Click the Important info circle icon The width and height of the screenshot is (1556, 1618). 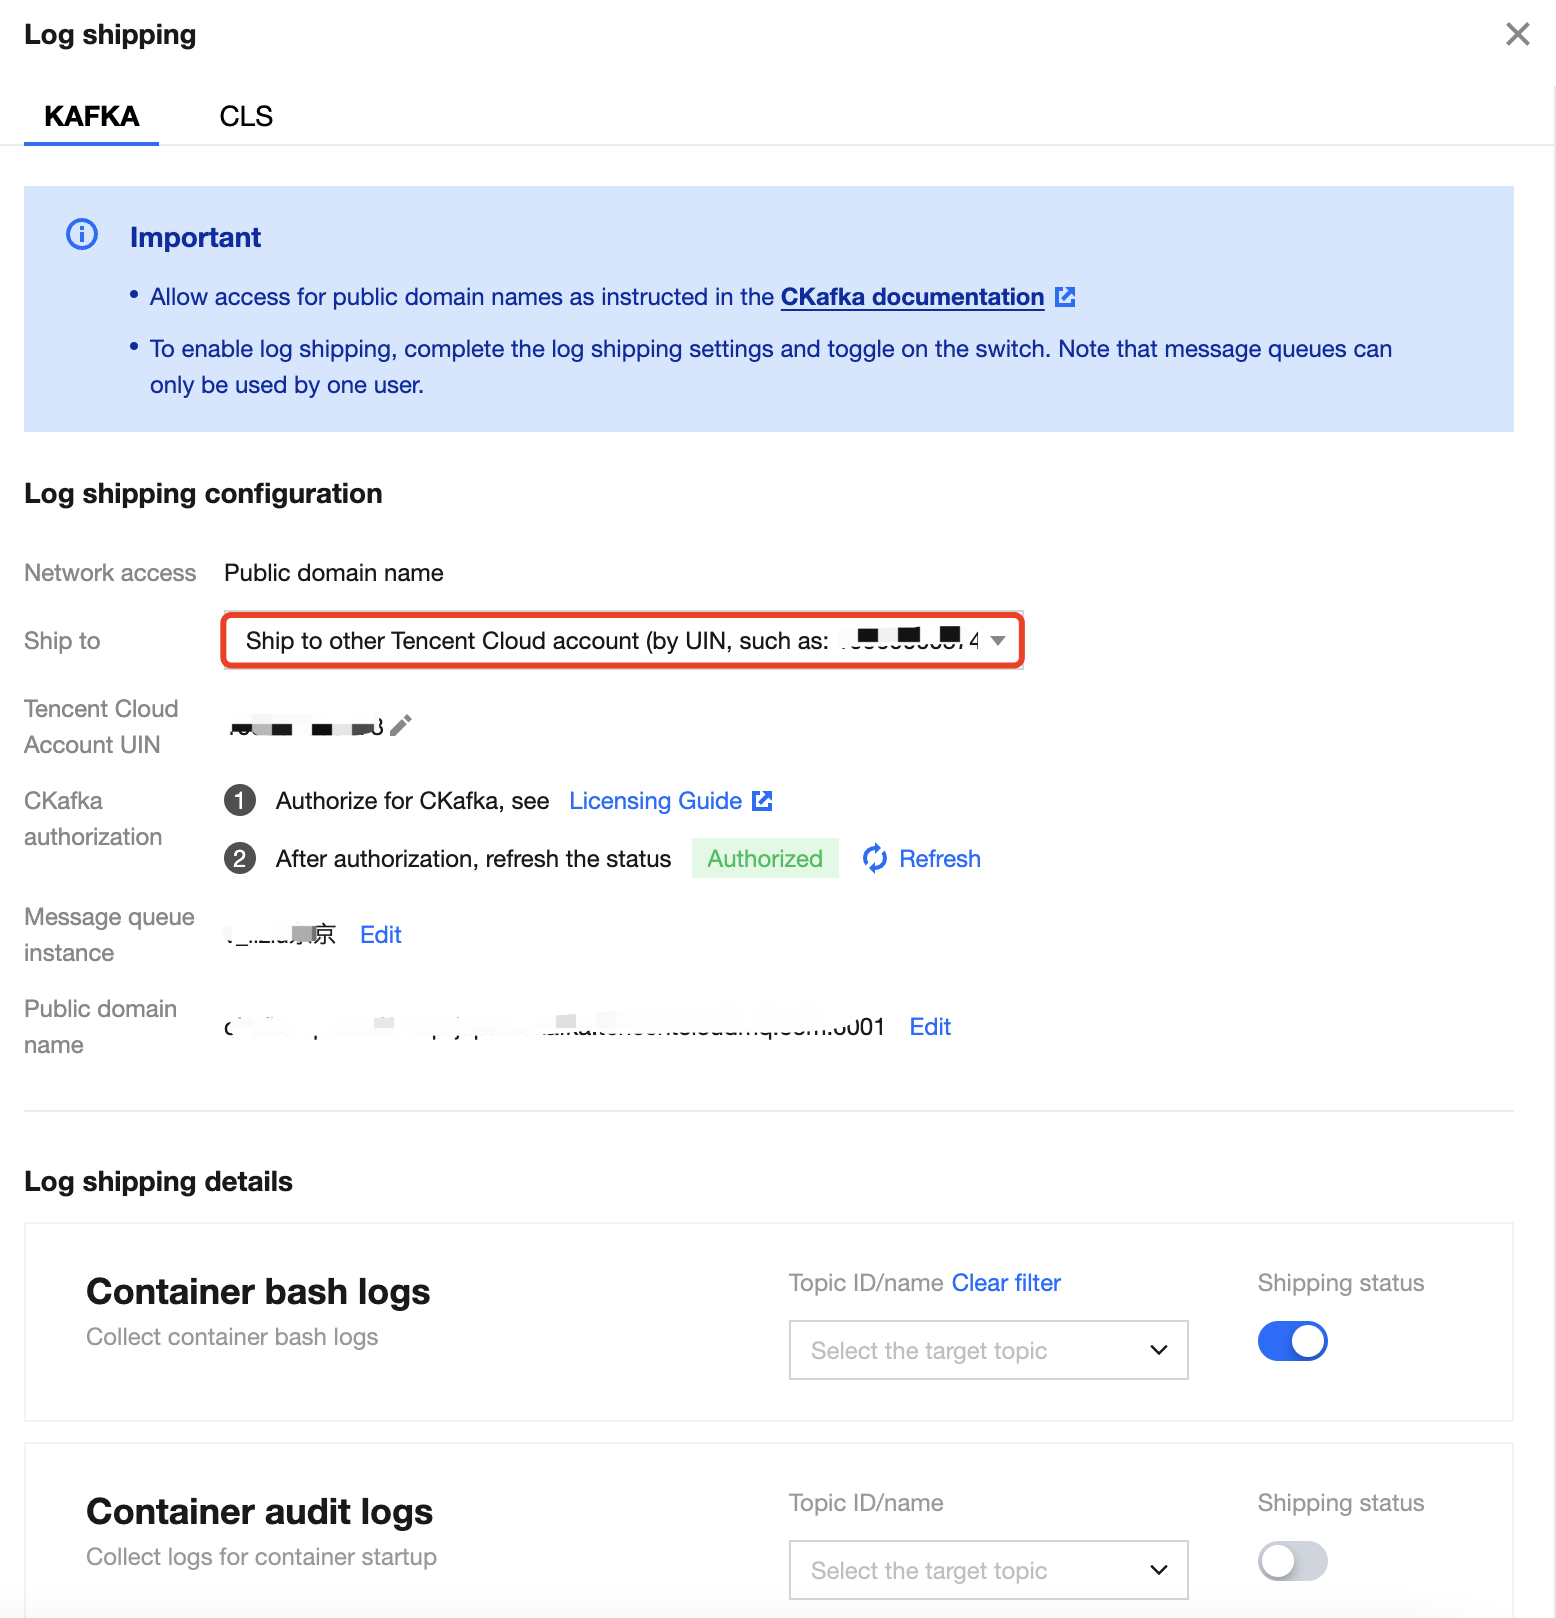pos(82,235)
